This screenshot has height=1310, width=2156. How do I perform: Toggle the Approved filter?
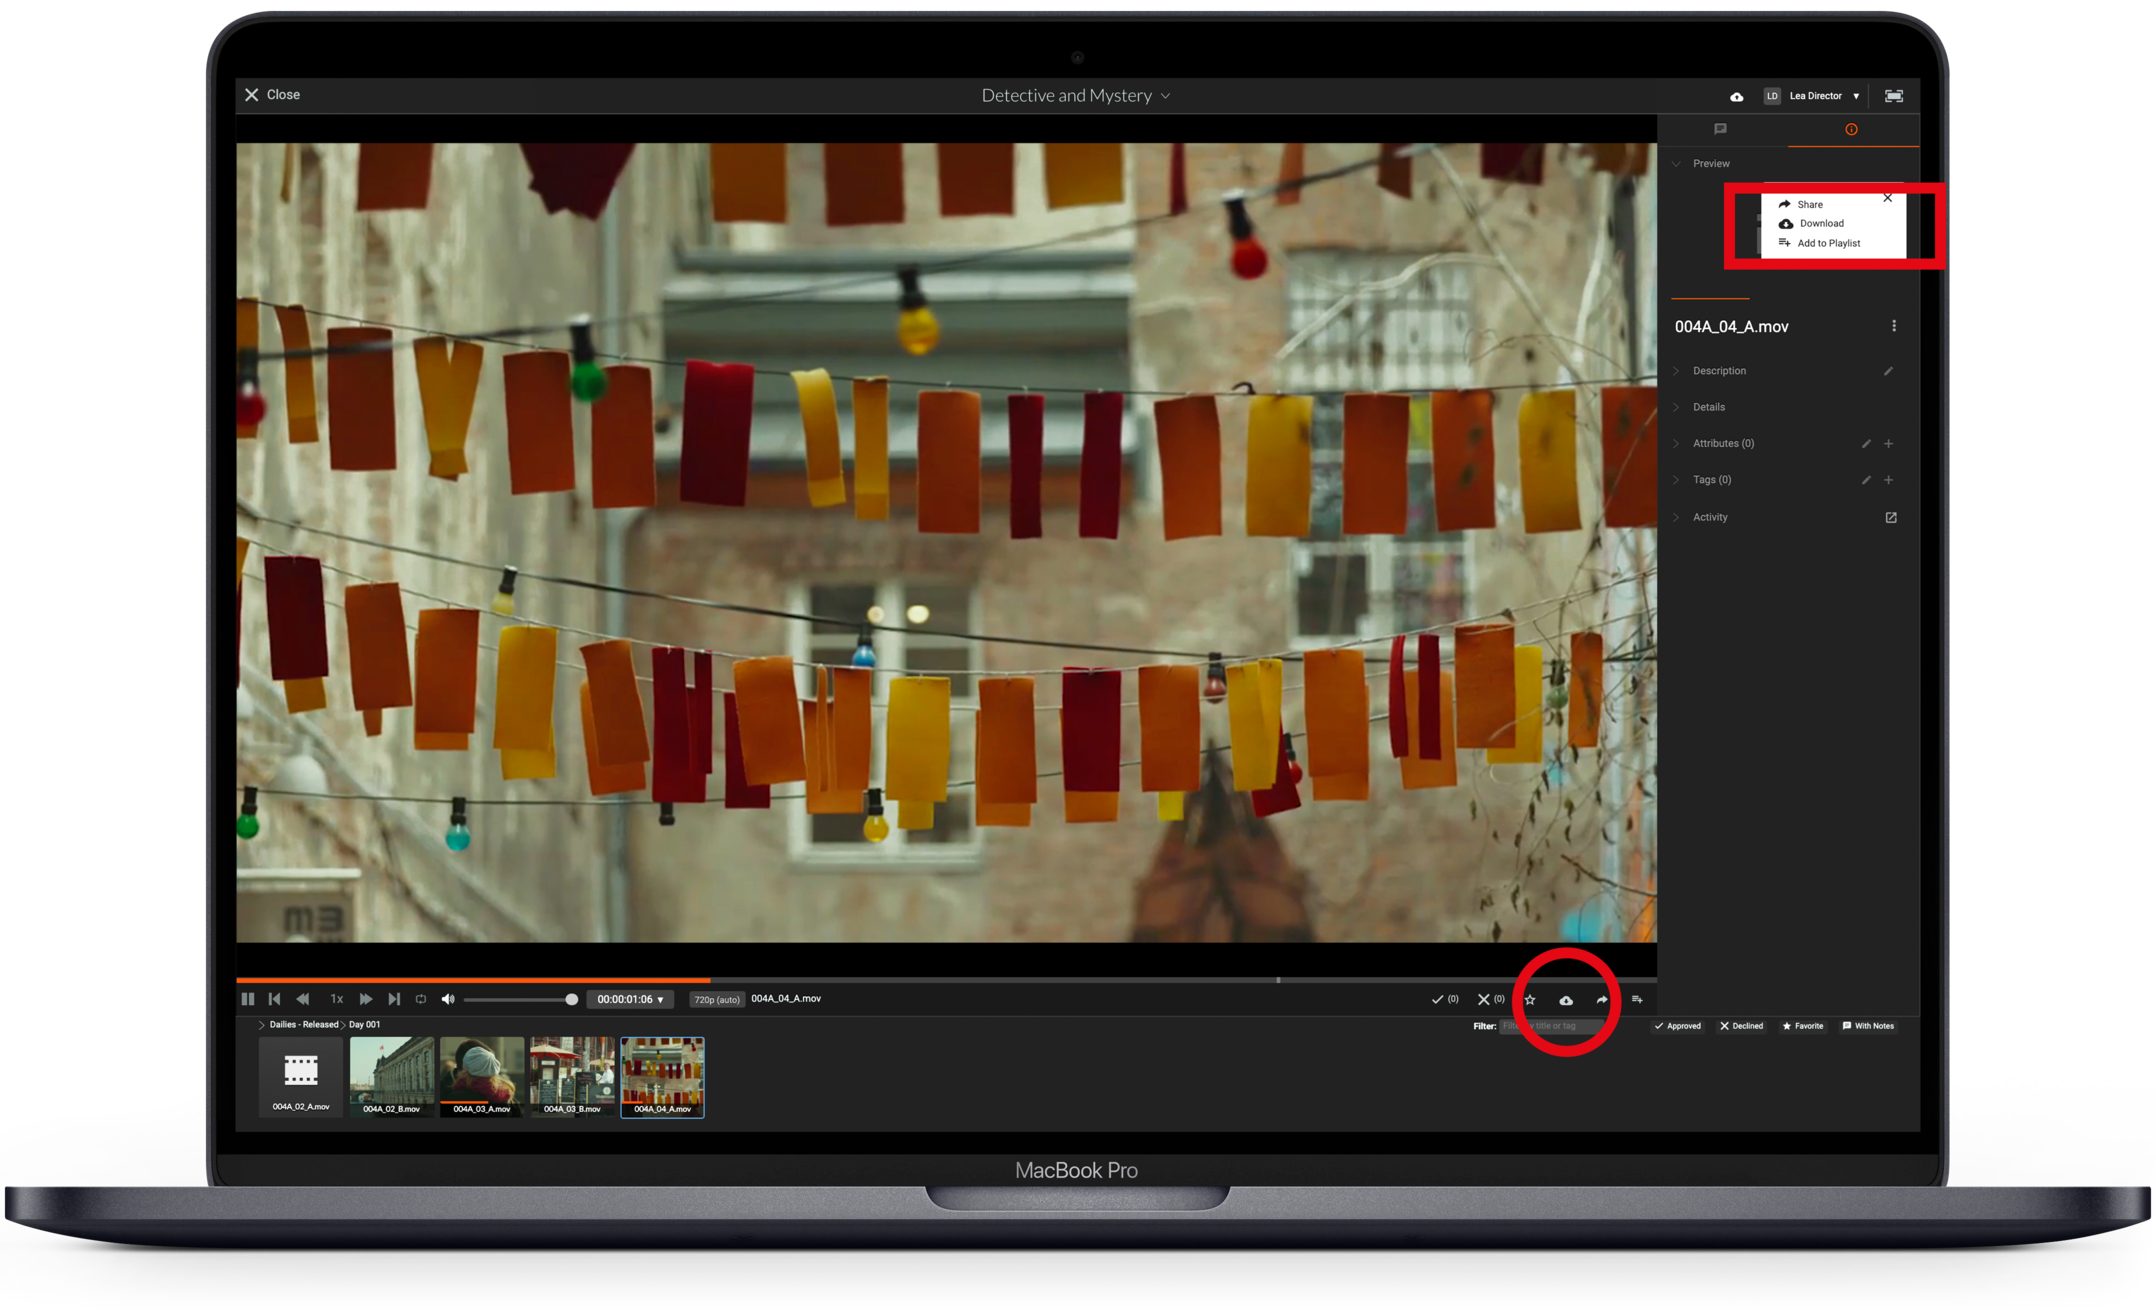click(1678, 1026)
